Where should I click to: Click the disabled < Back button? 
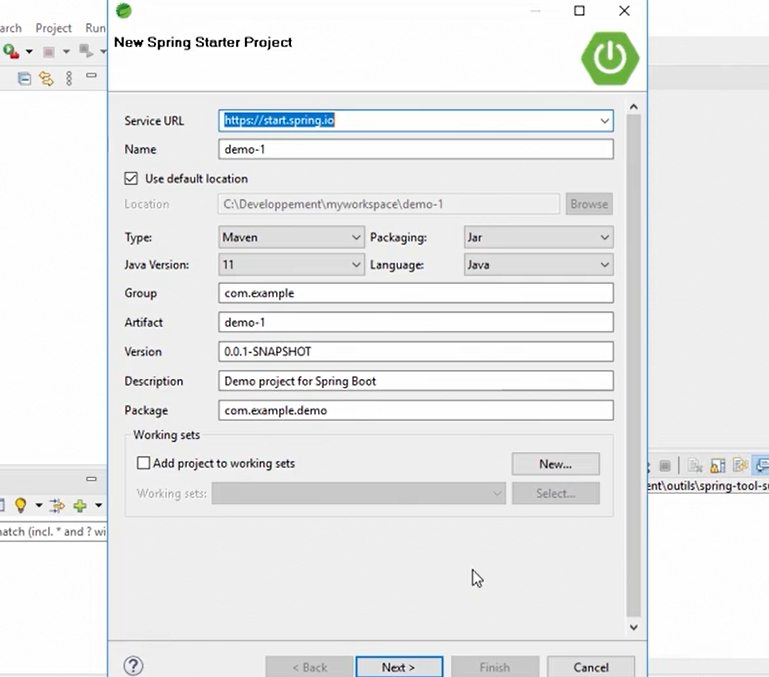tap(309, 667)
